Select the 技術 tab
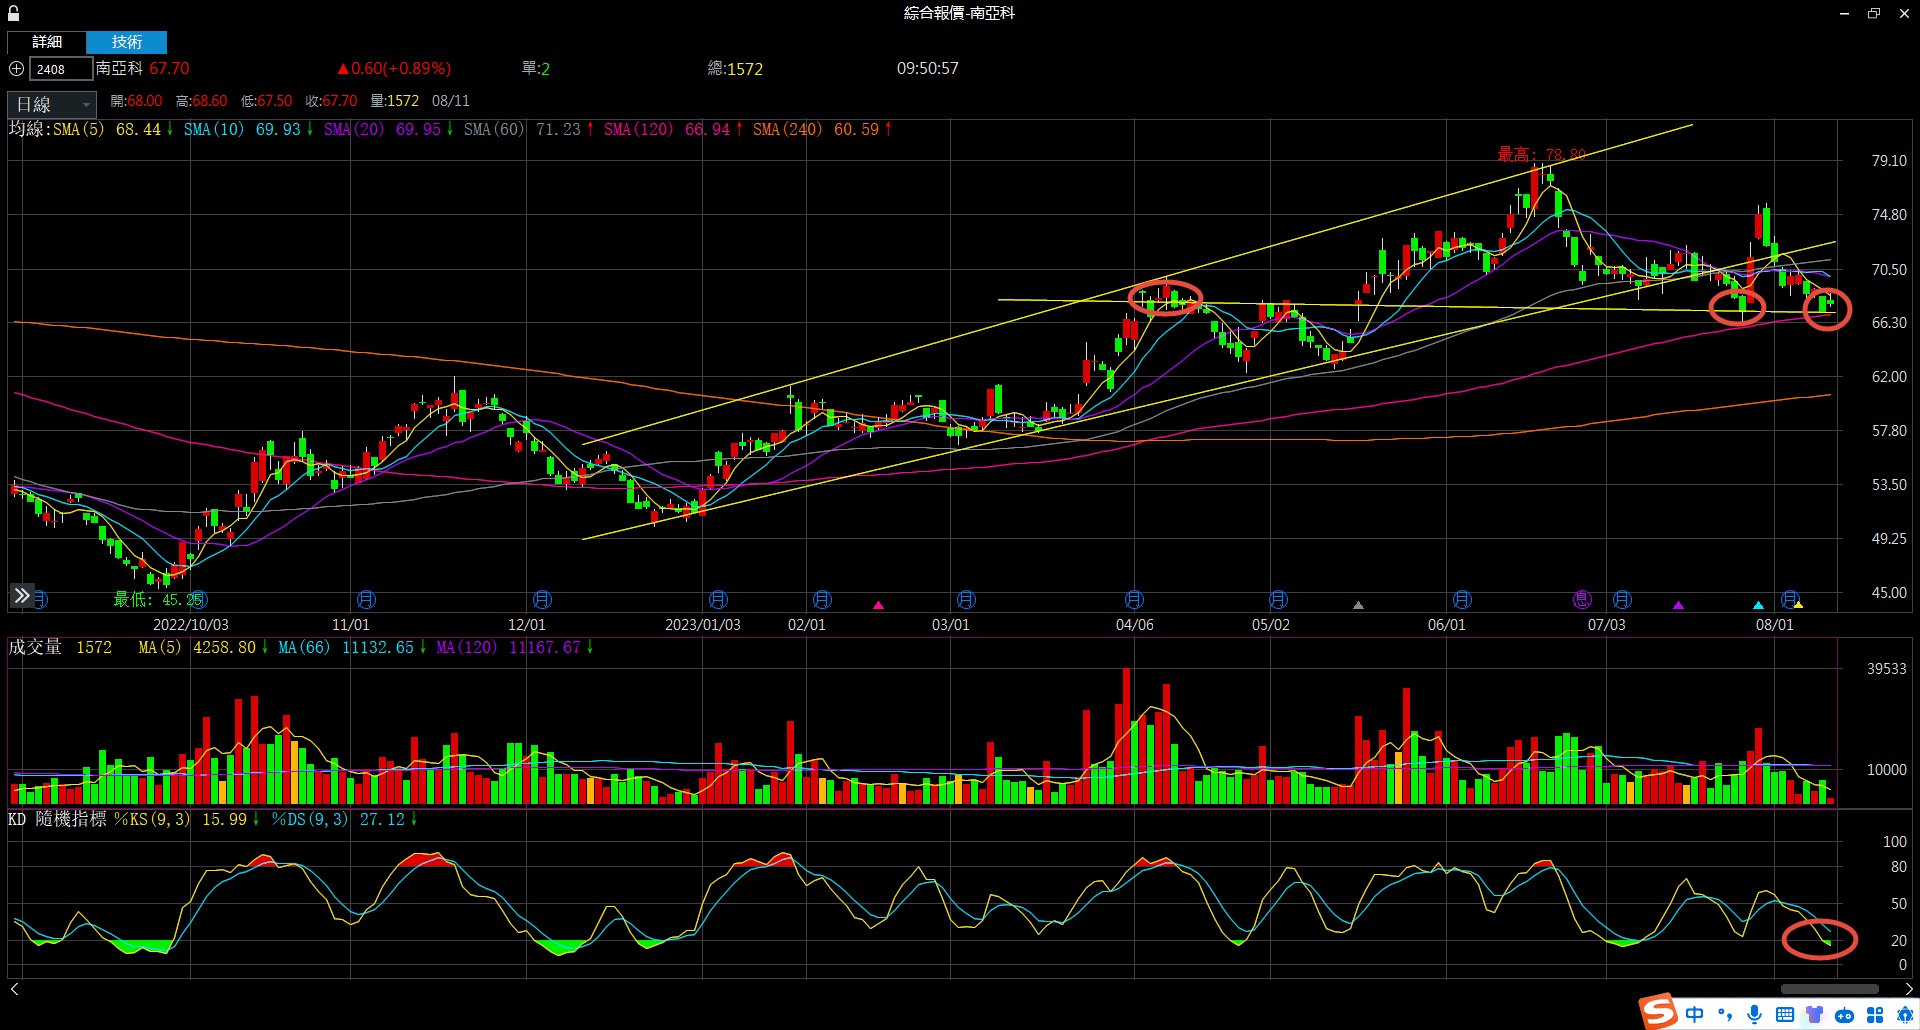1920x1030 pixels. point(126,42)
